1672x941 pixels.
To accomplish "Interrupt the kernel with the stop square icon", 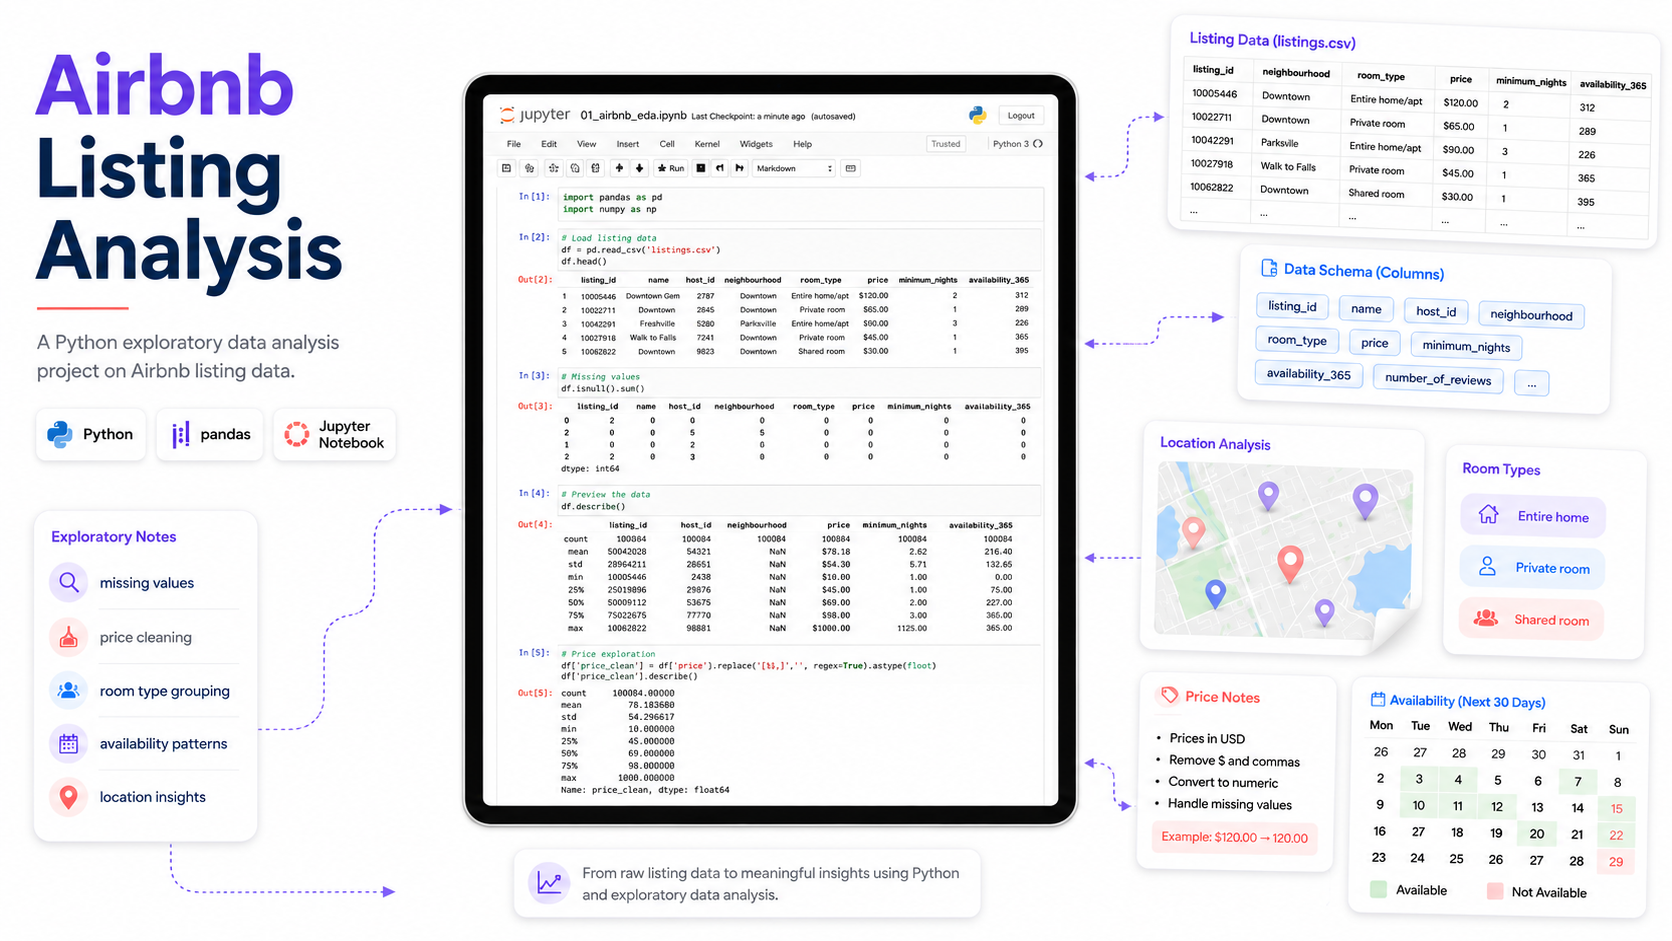I will 701,168.
